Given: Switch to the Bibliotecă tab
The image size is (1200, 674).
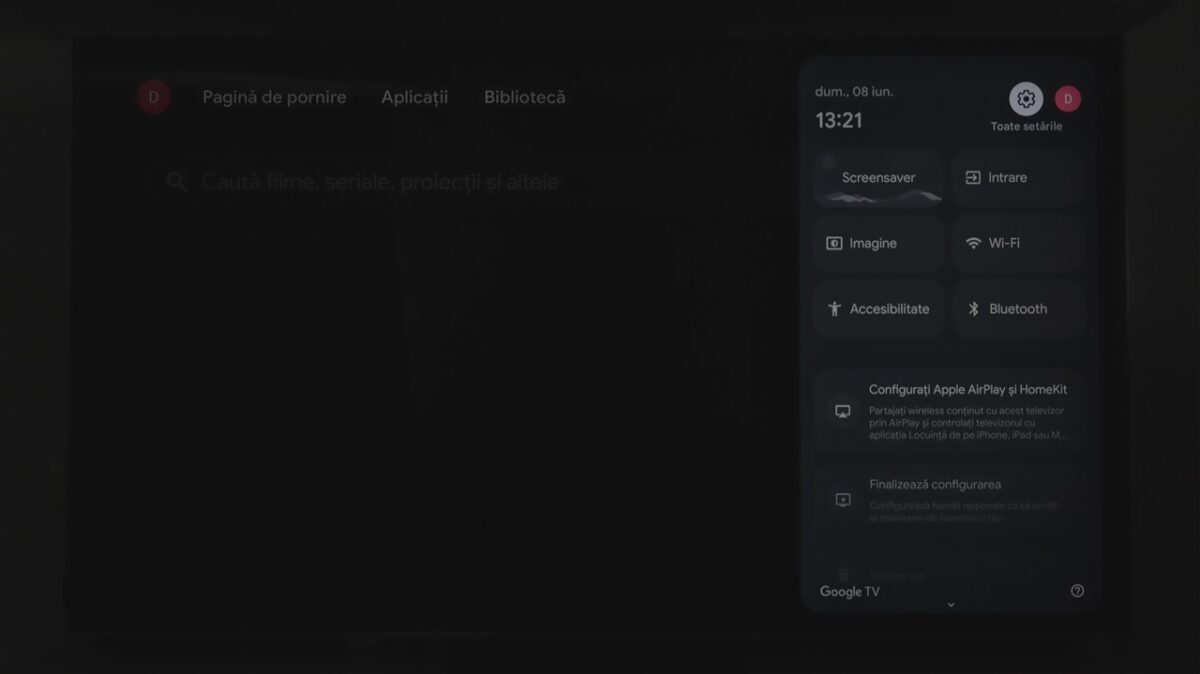Looking at the screenshot, I should (x=524, y=97).
